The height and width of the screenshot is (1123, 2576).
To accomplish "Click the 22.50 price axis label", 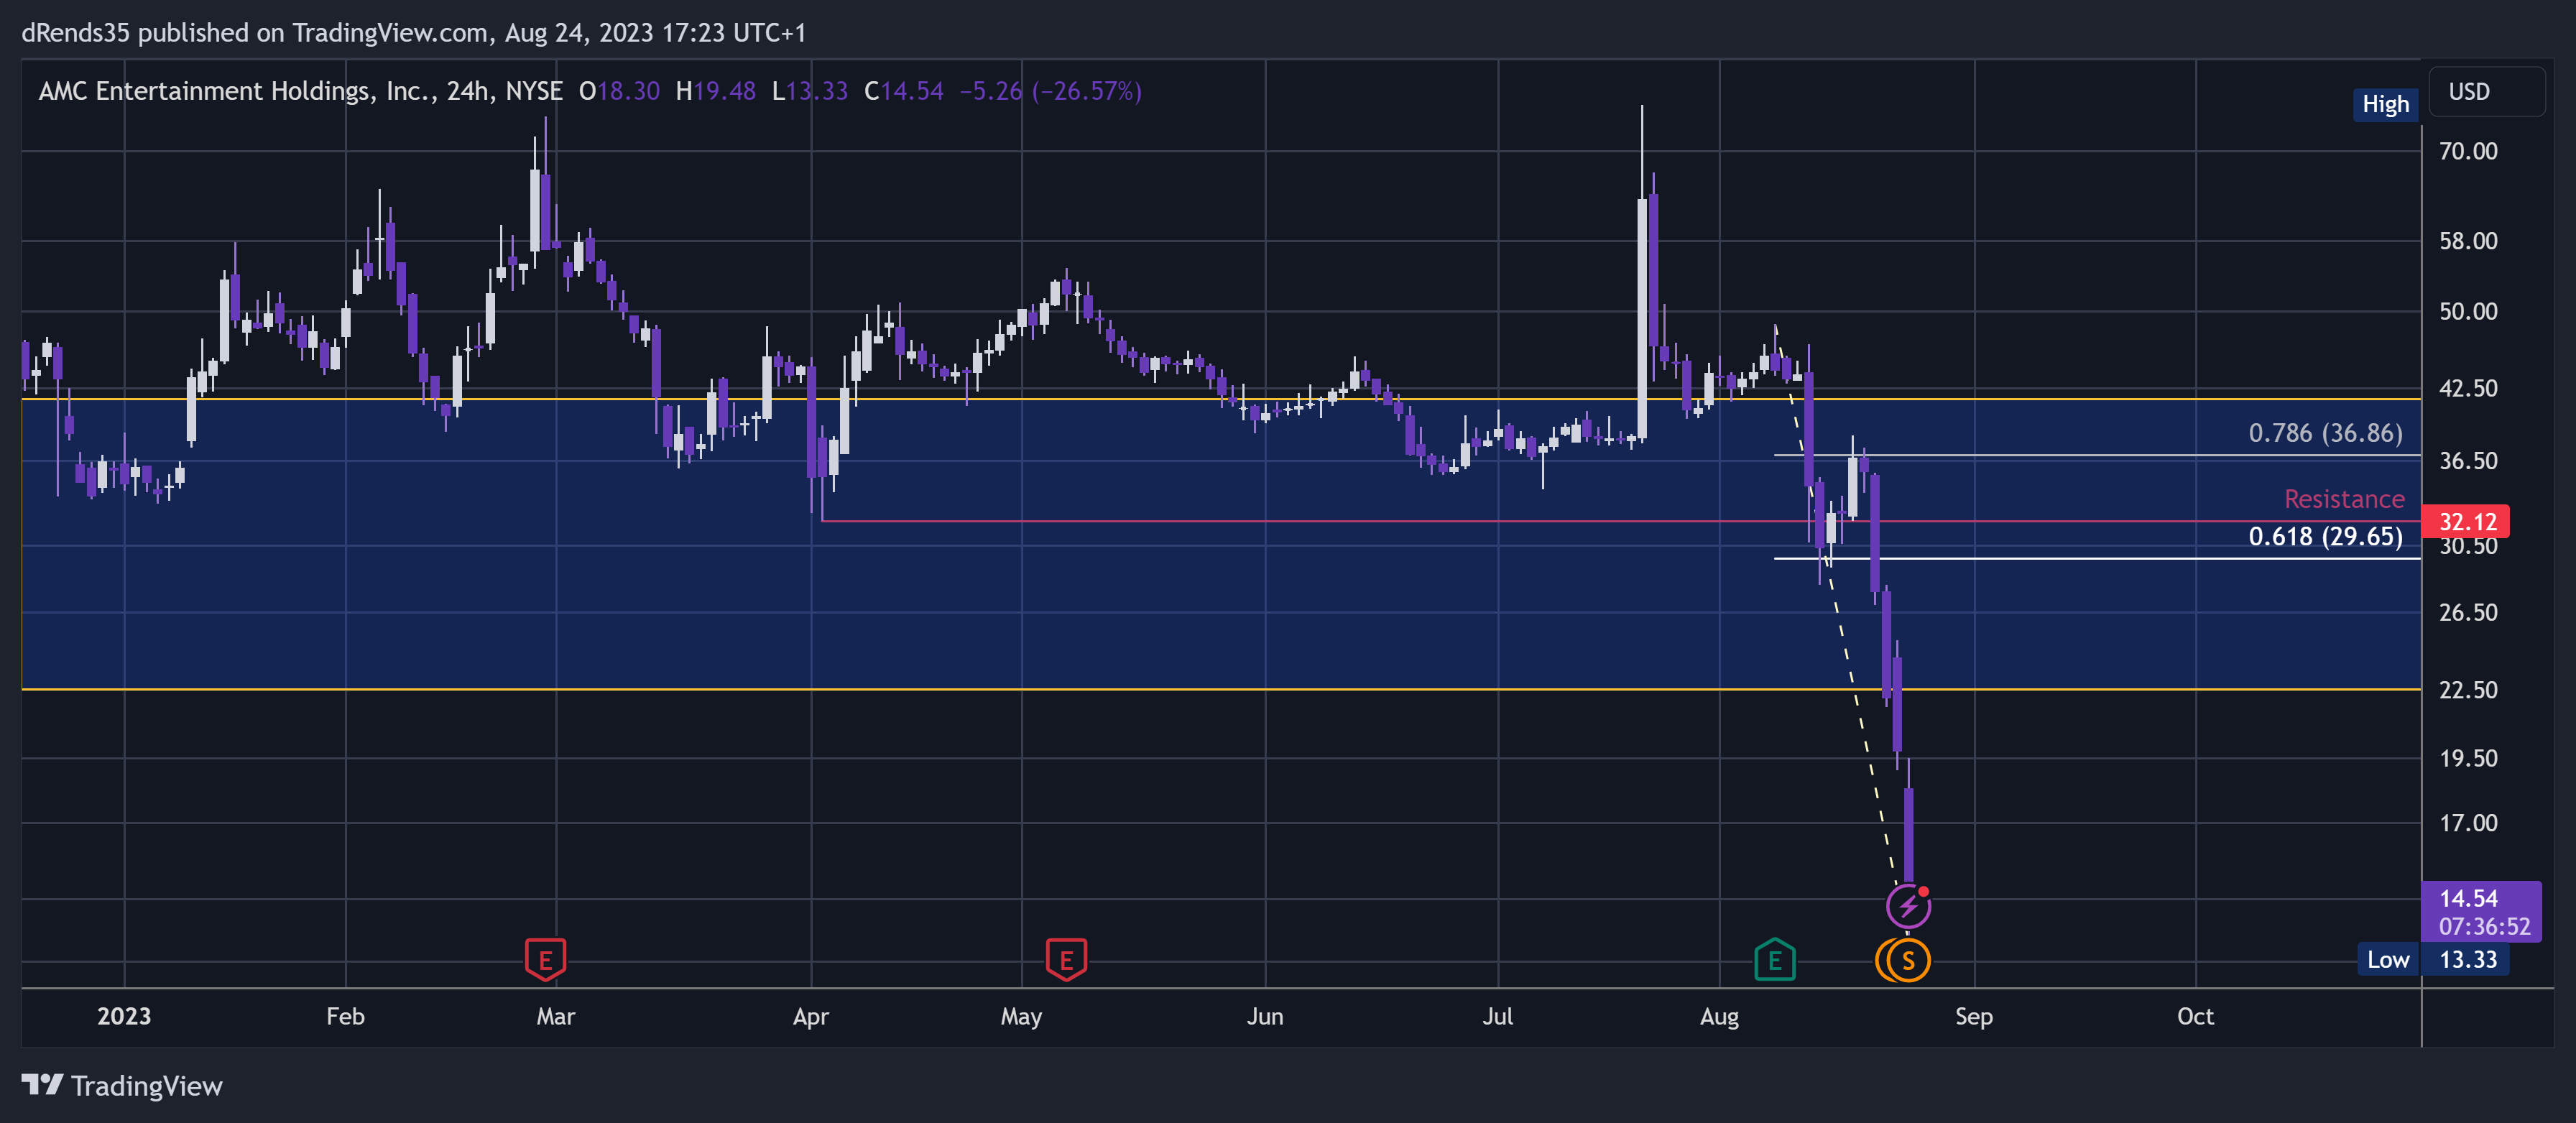I will tap(2467, 689).
